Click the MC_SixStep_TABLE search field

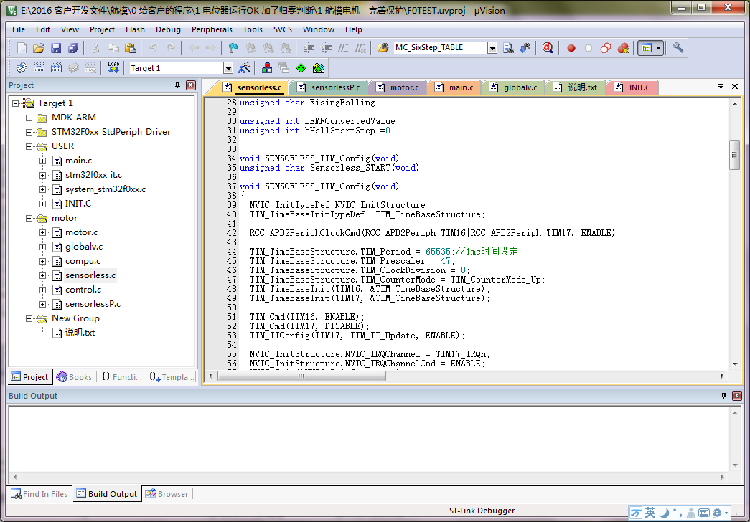coord(440,48)
